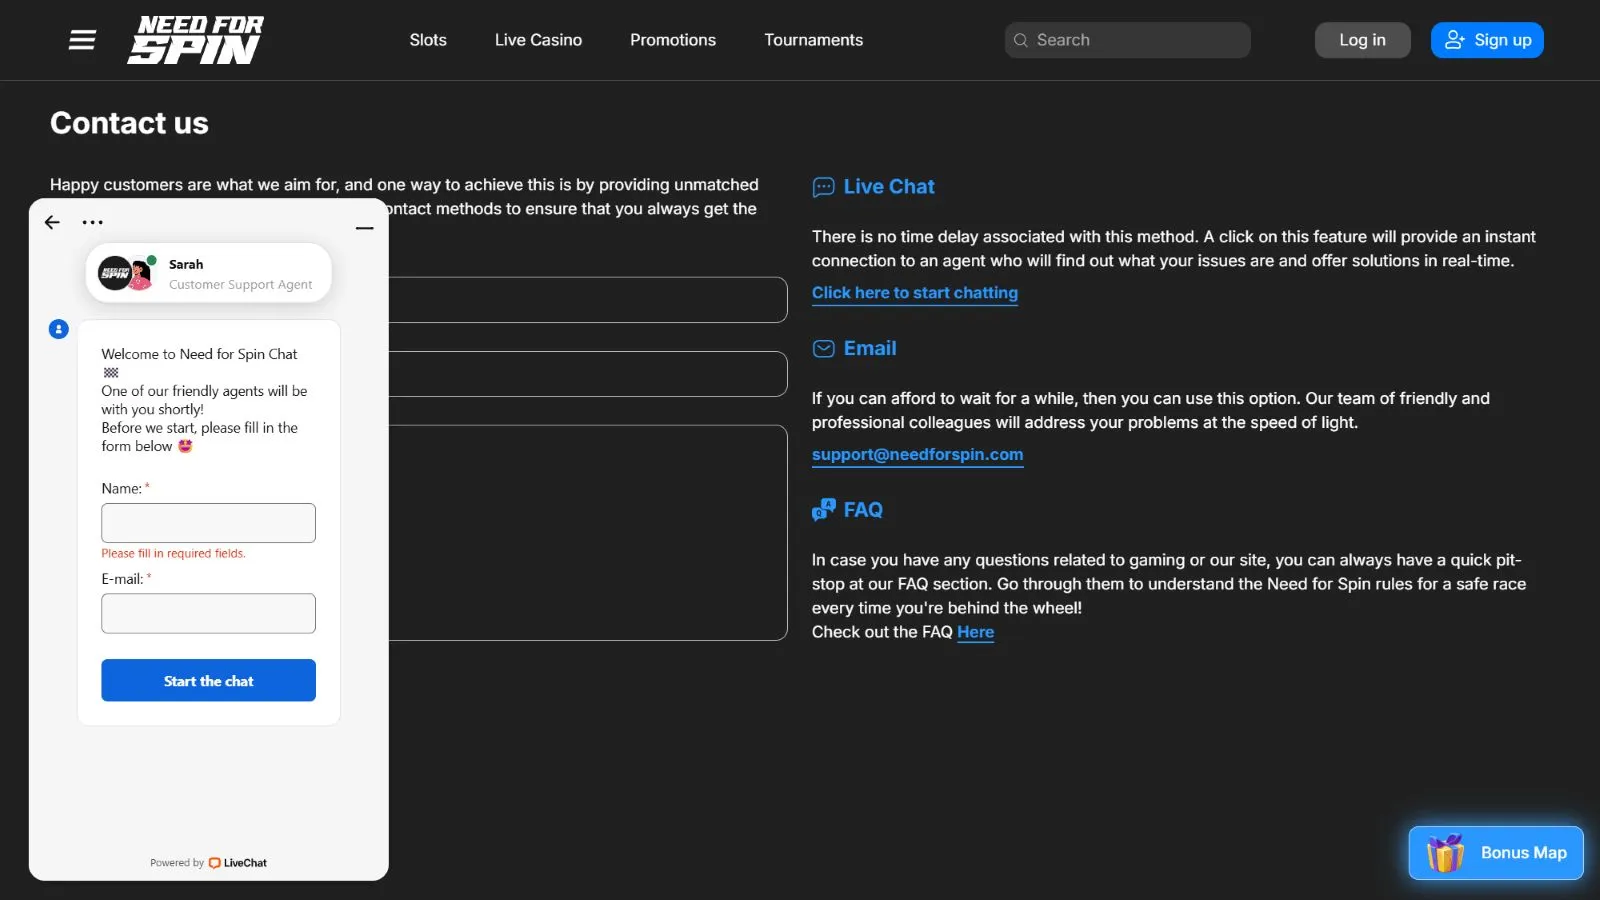Navigate to Promotions
The image size is (1600, 900).
click(x=673, y=40)
